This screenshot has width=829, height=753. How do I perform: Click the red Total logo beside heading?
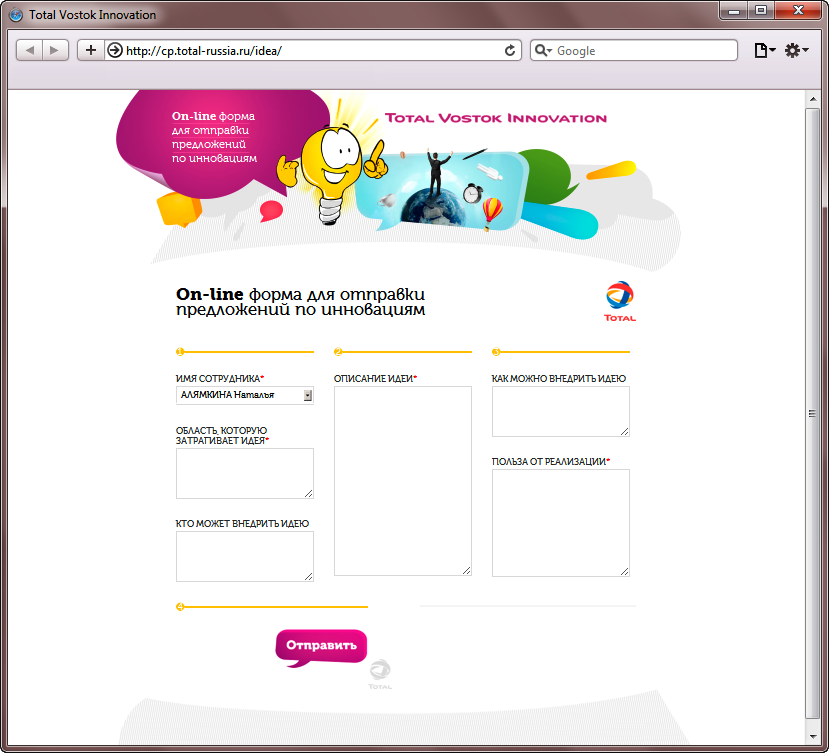620,301
